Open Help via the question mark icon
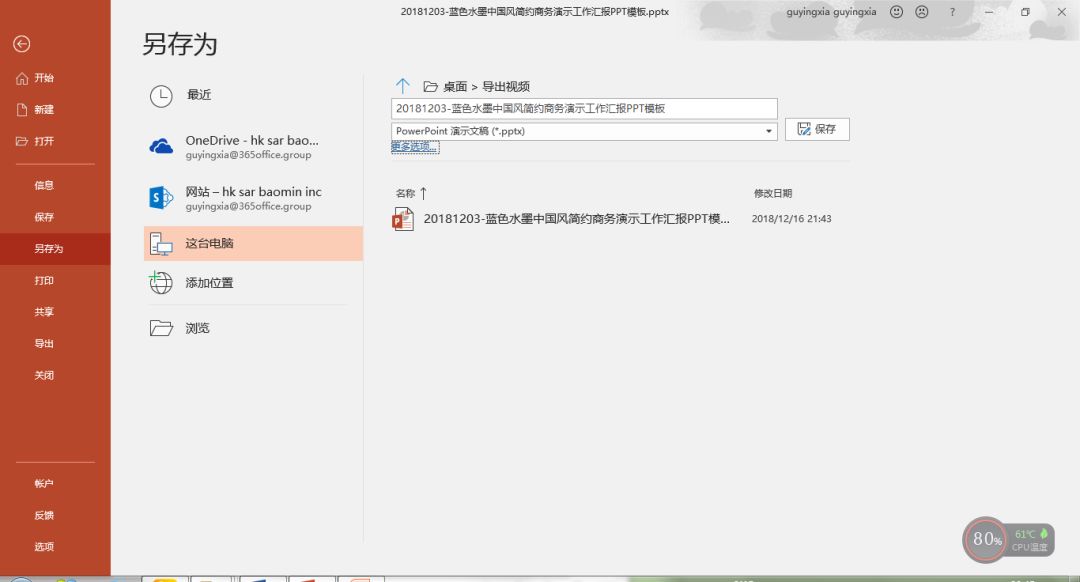This screenshot has height=582, width=1080. tap(952, 12)
